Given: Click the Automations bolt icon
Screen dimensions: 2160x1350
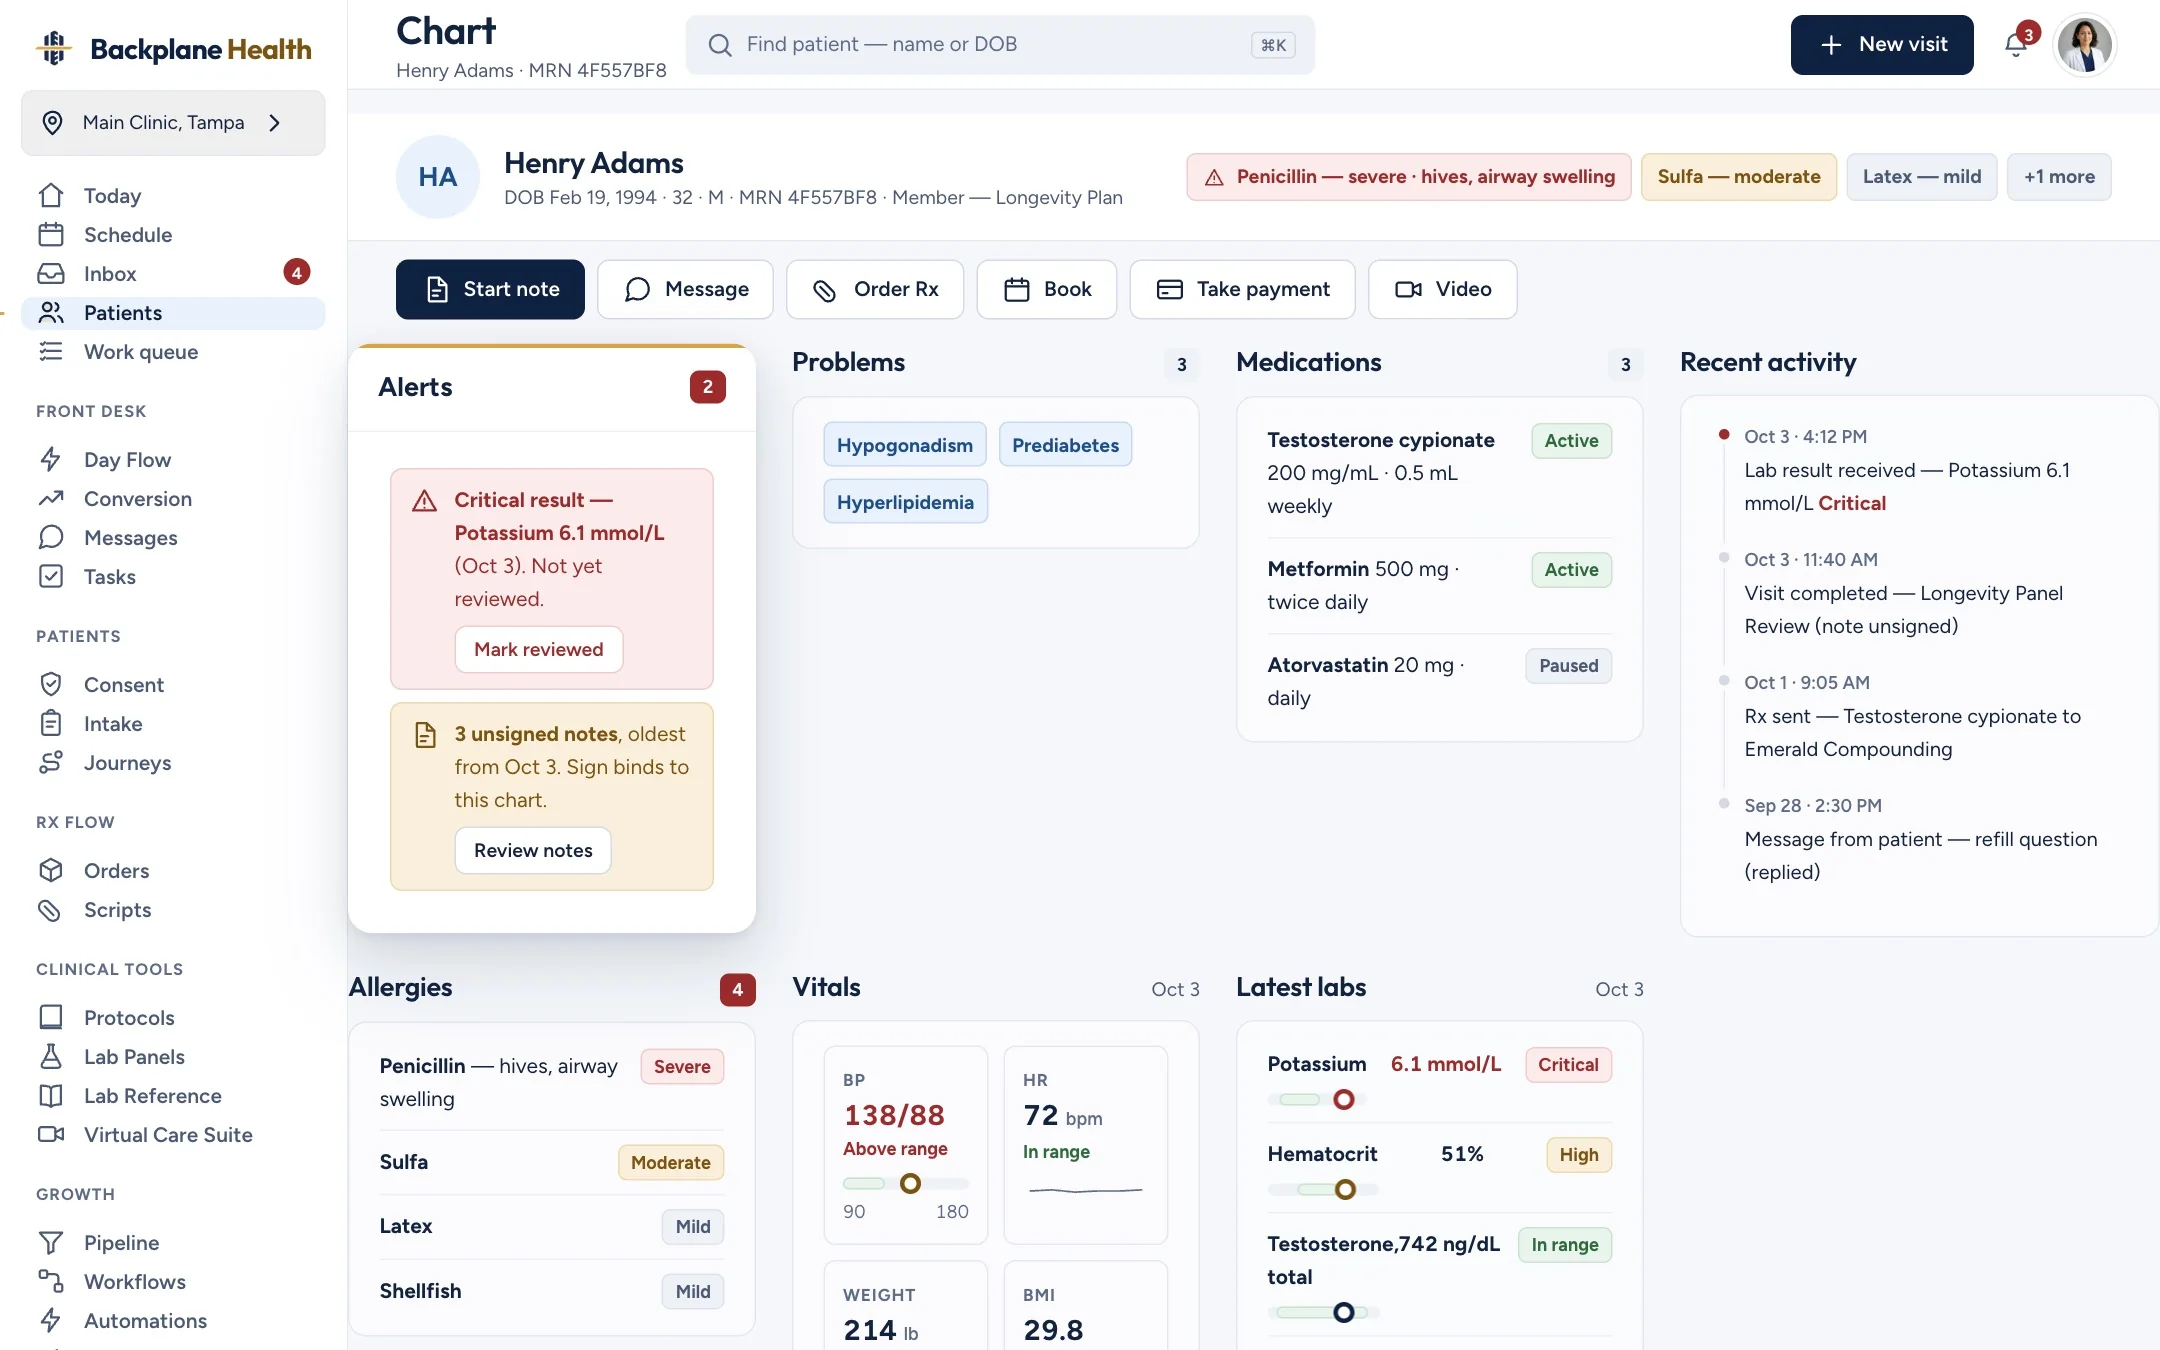Looking at the screenshot, I should pyautogui.click(x=51, y=1320).
